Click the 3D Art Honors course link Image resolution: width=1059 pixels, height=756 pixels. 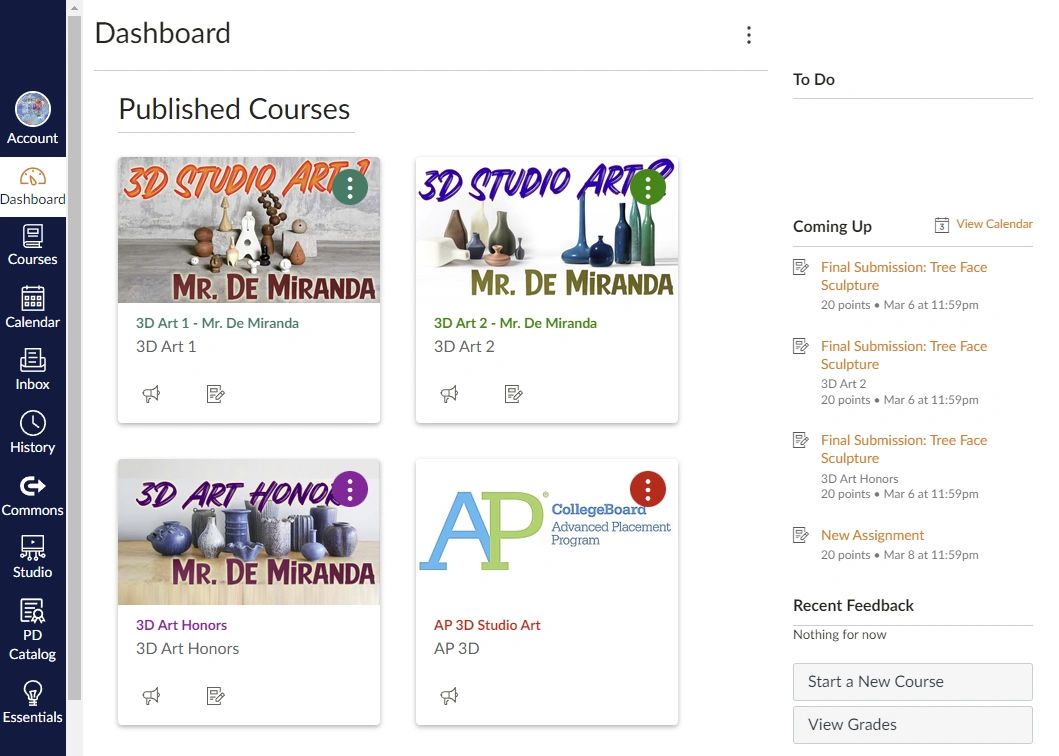(181, 625)
